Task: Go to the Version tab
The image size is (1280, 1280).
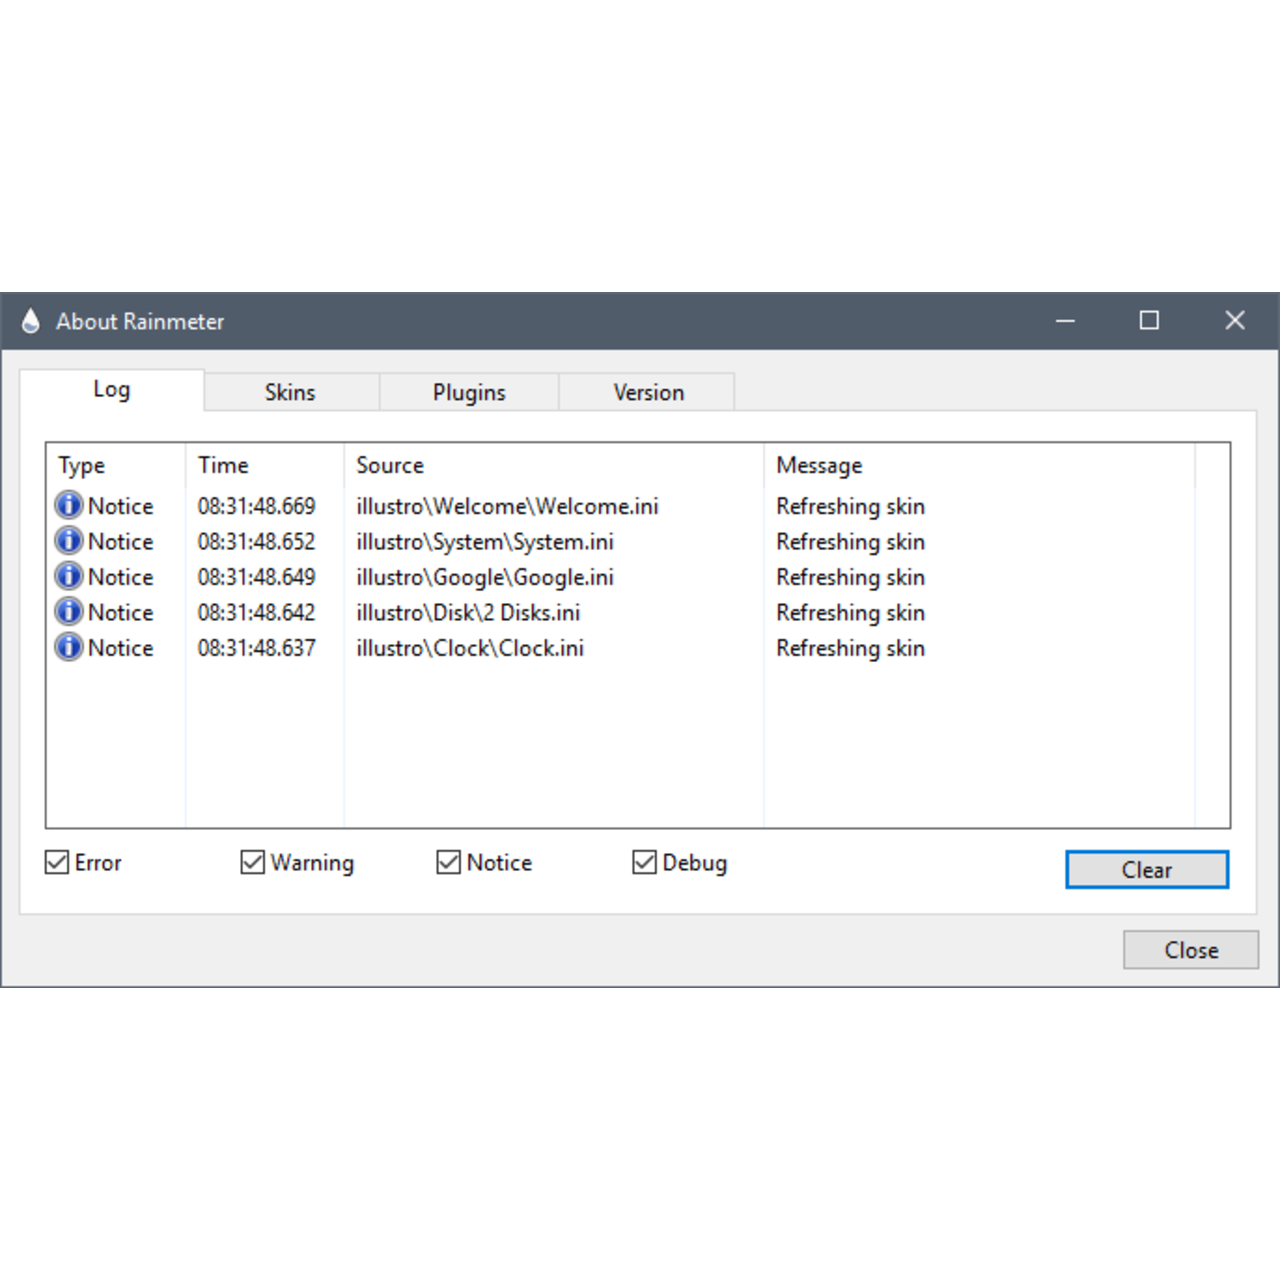Action: [648, 392]
